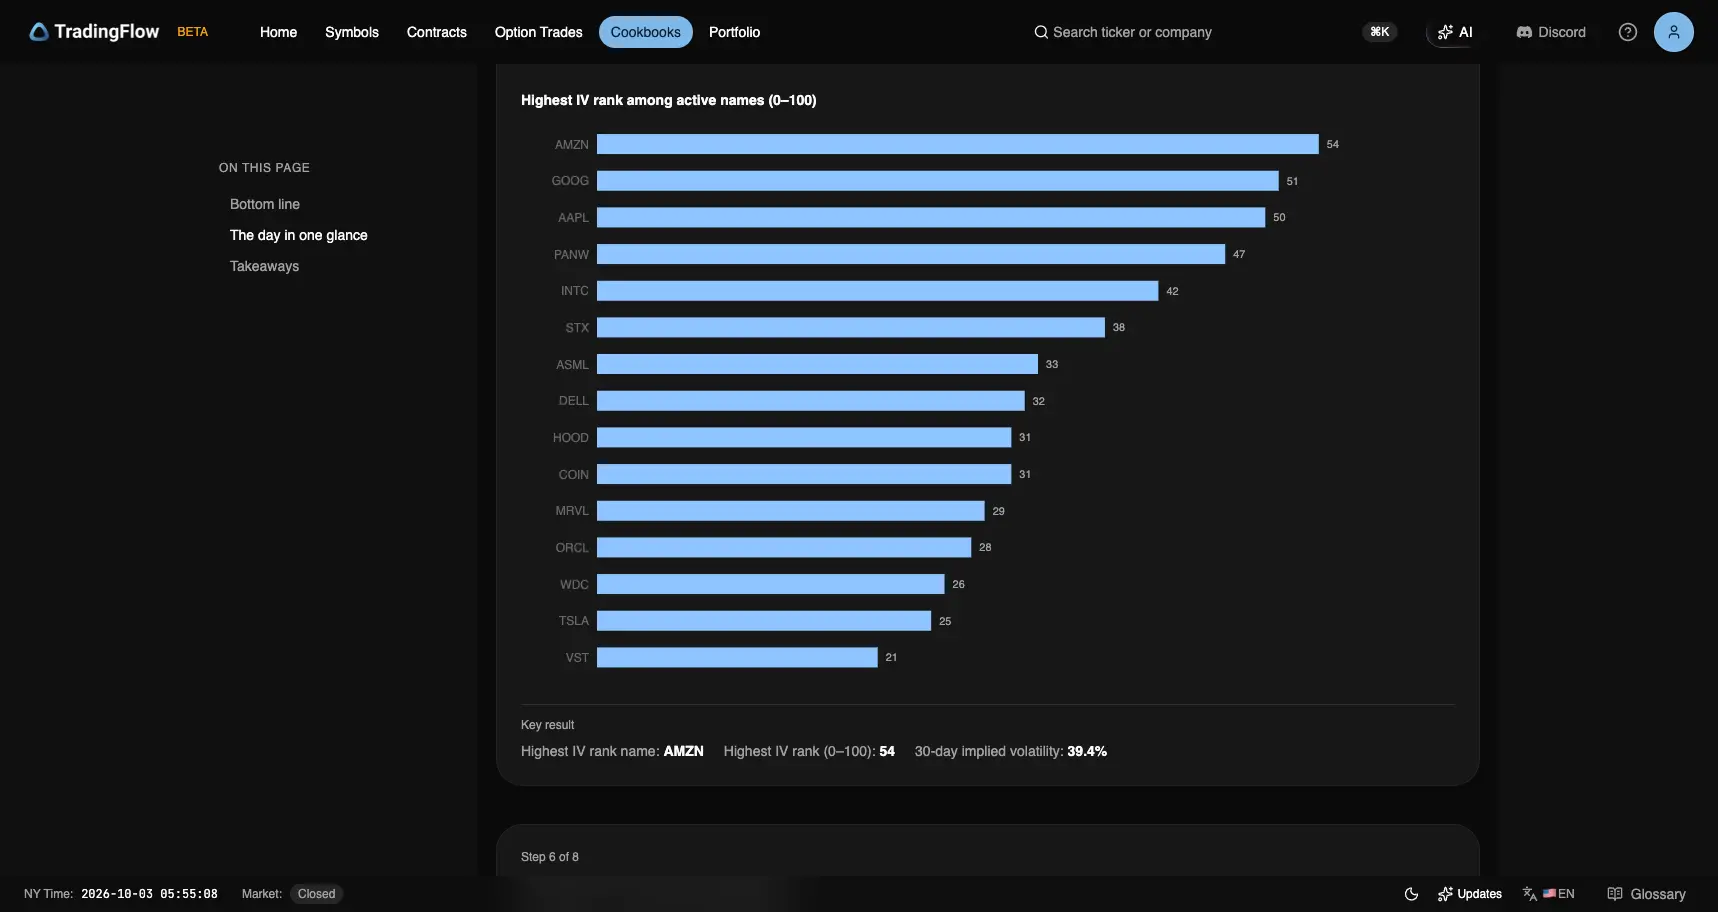Viewport: 1718px width, 912px height.
Task: Jump to The day in one glance
Action: 299,235
